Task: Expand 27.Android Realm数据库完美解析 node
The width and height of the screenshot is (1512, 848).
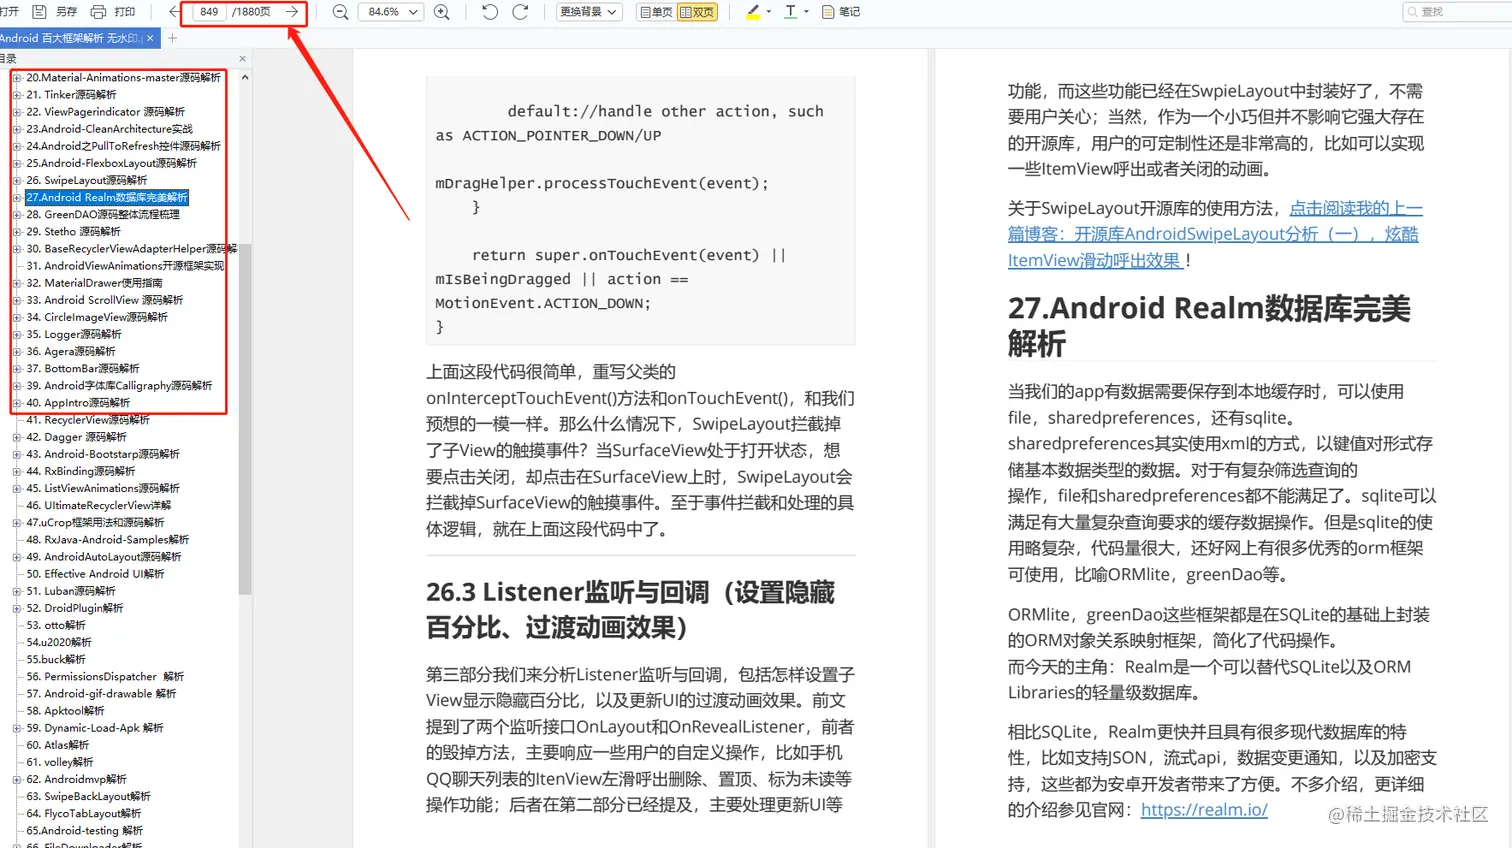Action: (x=17, y=198)
